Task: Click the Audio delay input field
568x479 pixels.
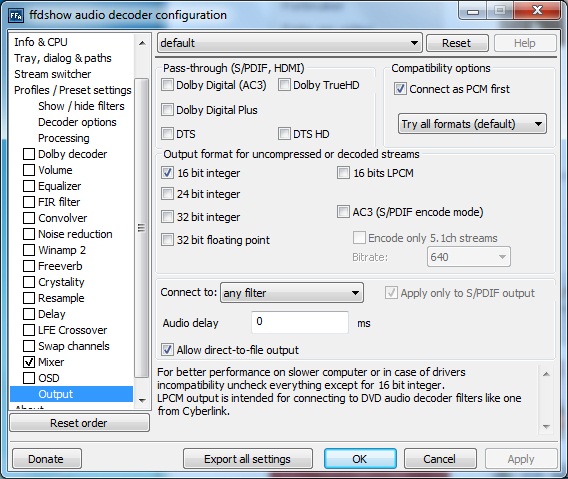Action: (300, 322)
